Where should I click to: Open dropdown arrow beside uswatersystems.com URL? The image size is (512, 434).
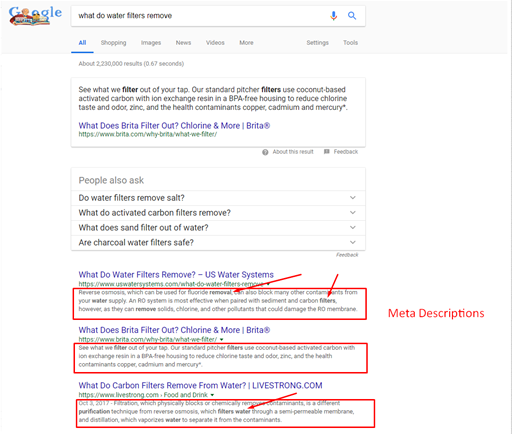point(268,284)
